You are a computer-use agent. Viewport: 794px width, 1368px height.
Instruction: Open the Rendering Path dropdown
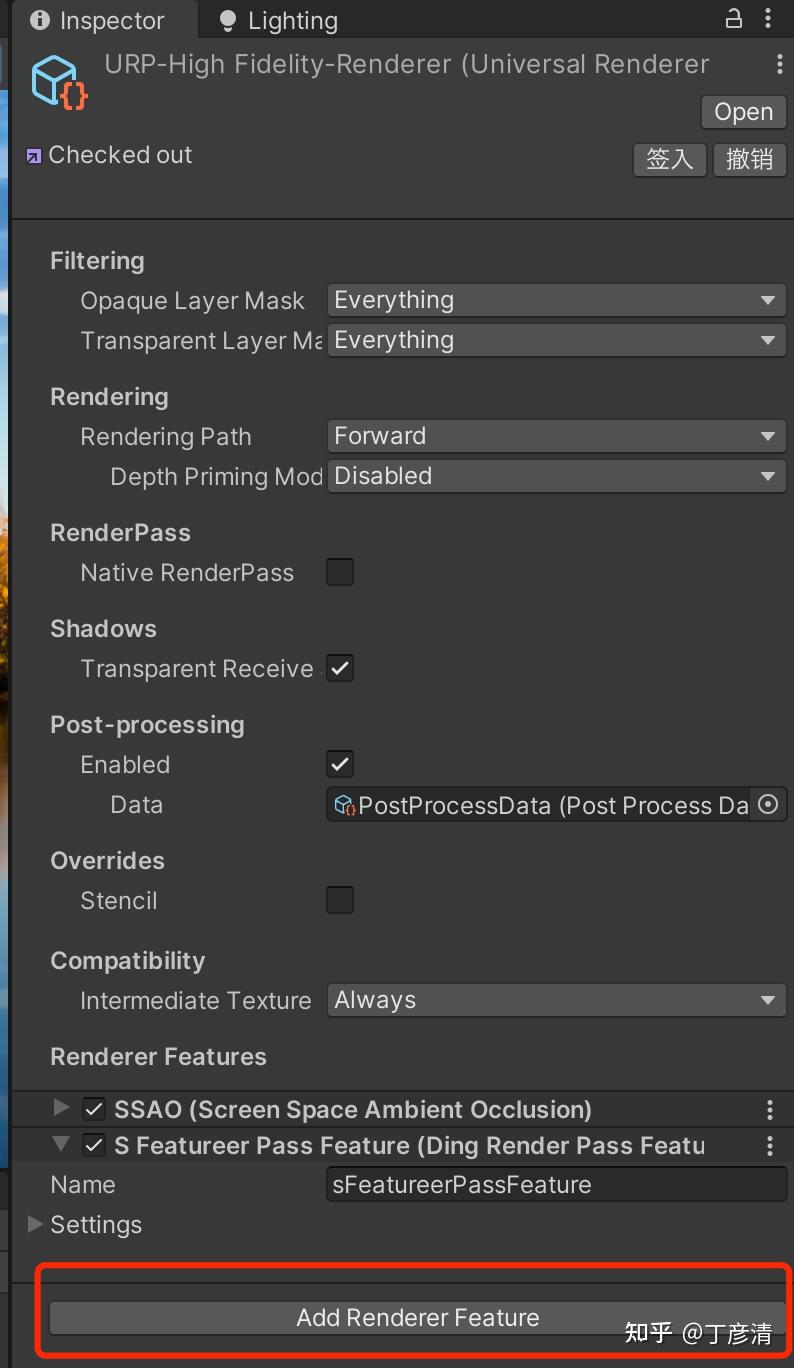click(556, 436)
